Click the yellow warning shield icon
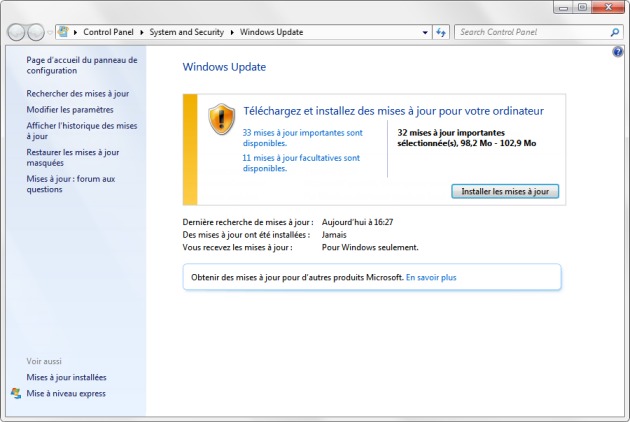The height and width of the screenshot is (422, 630). point(221,119)
